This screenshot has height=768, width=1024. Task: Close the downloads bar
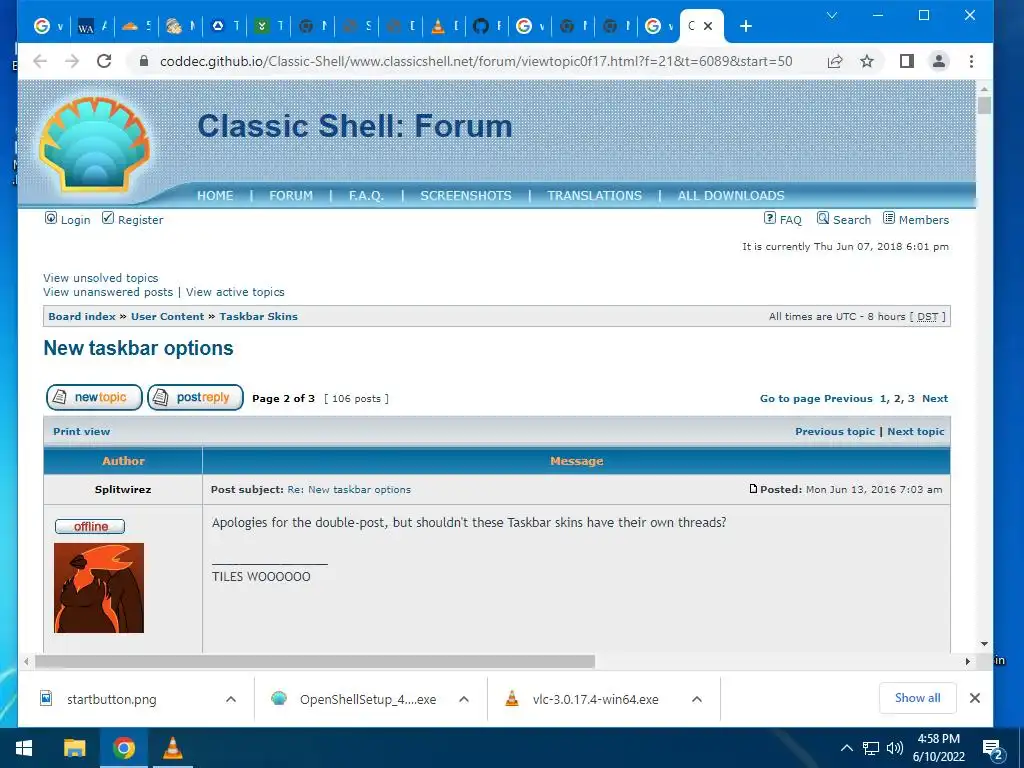(975, 698)
